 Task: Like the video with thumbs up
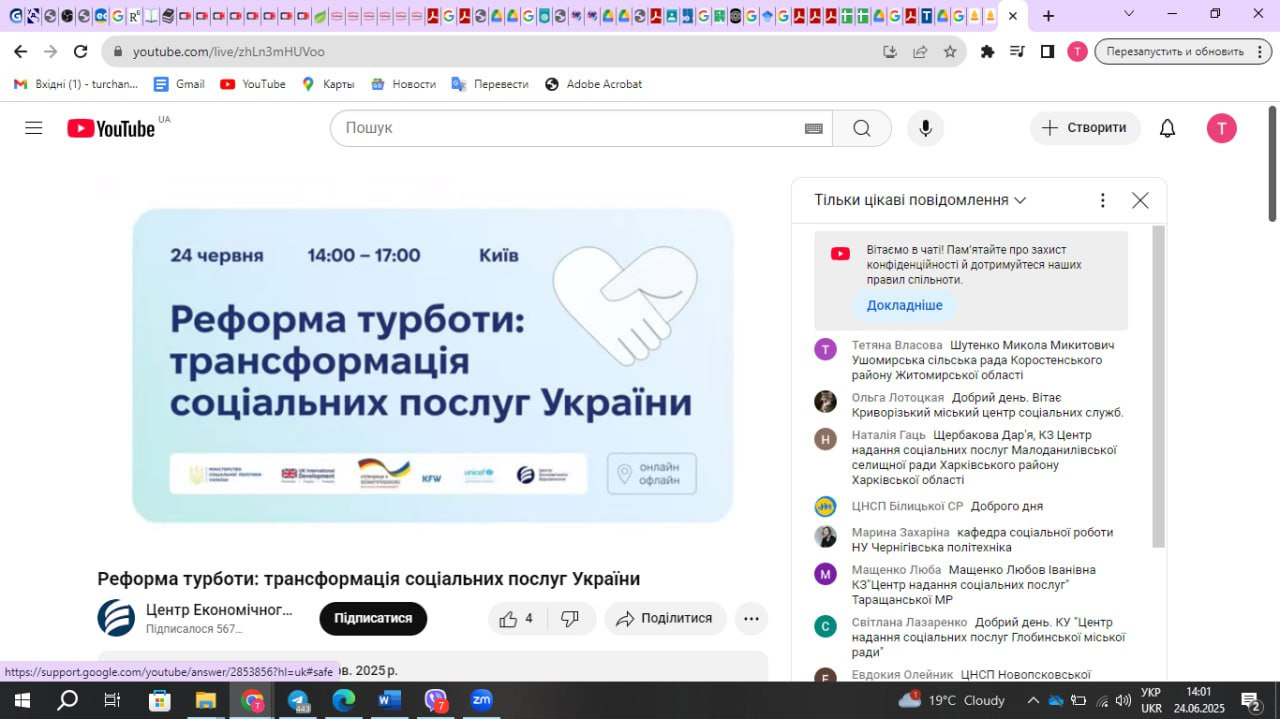pyautogui.click(x=516, y=618)
